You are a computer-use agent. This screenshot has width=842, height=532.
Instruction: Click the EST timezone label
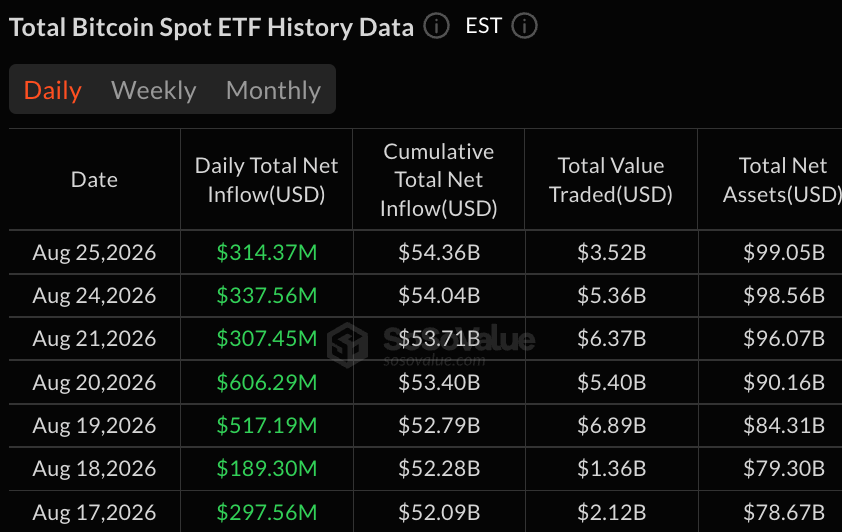click(x=483, y=26)
